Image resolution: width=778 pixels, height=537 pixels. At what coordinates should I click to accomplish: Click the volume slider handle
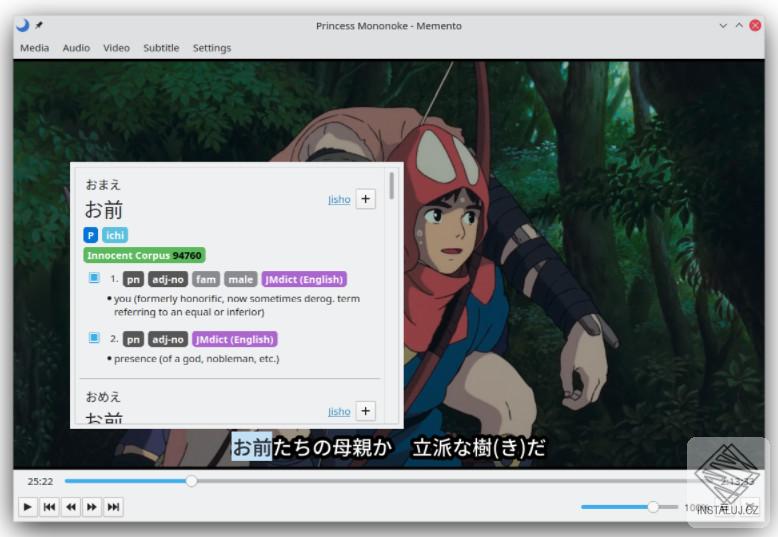point(653,507)
